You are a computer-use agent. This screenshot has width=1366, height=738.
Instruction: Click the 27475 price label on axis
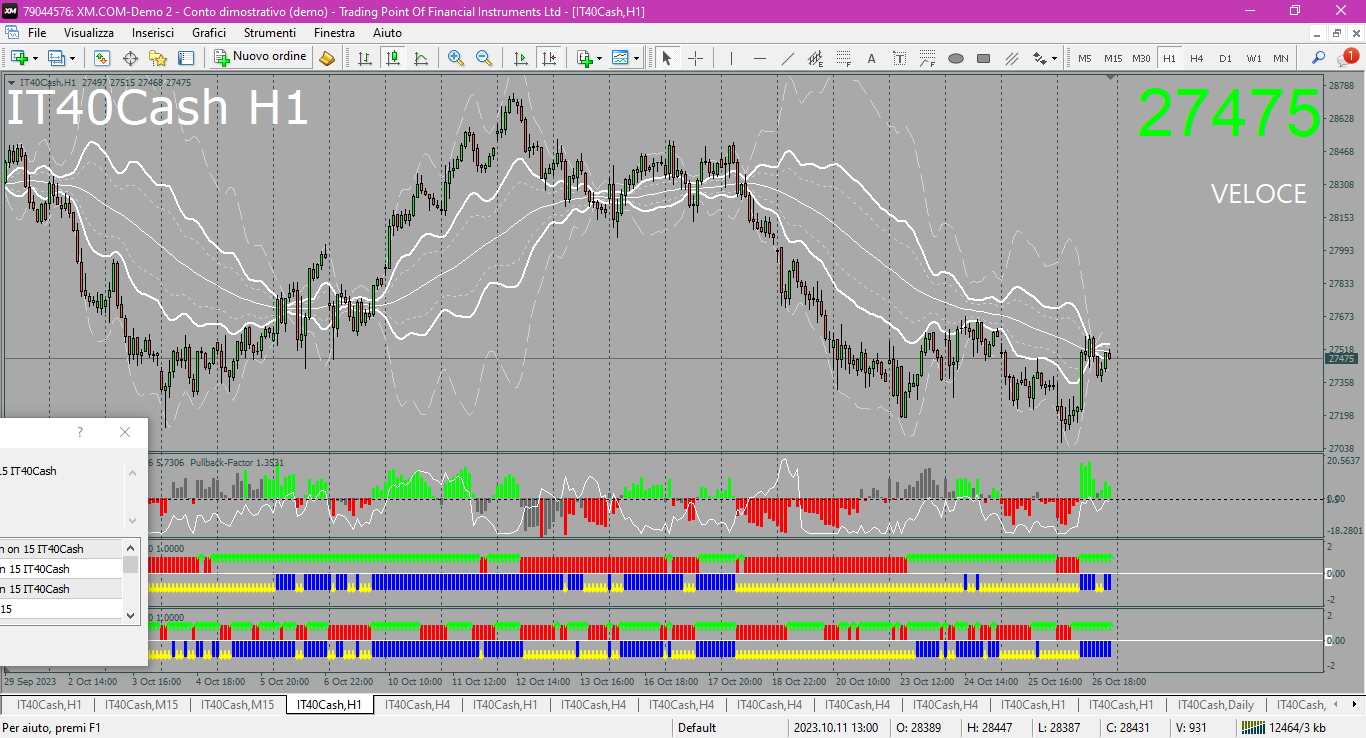click(x=1340, y=358)
